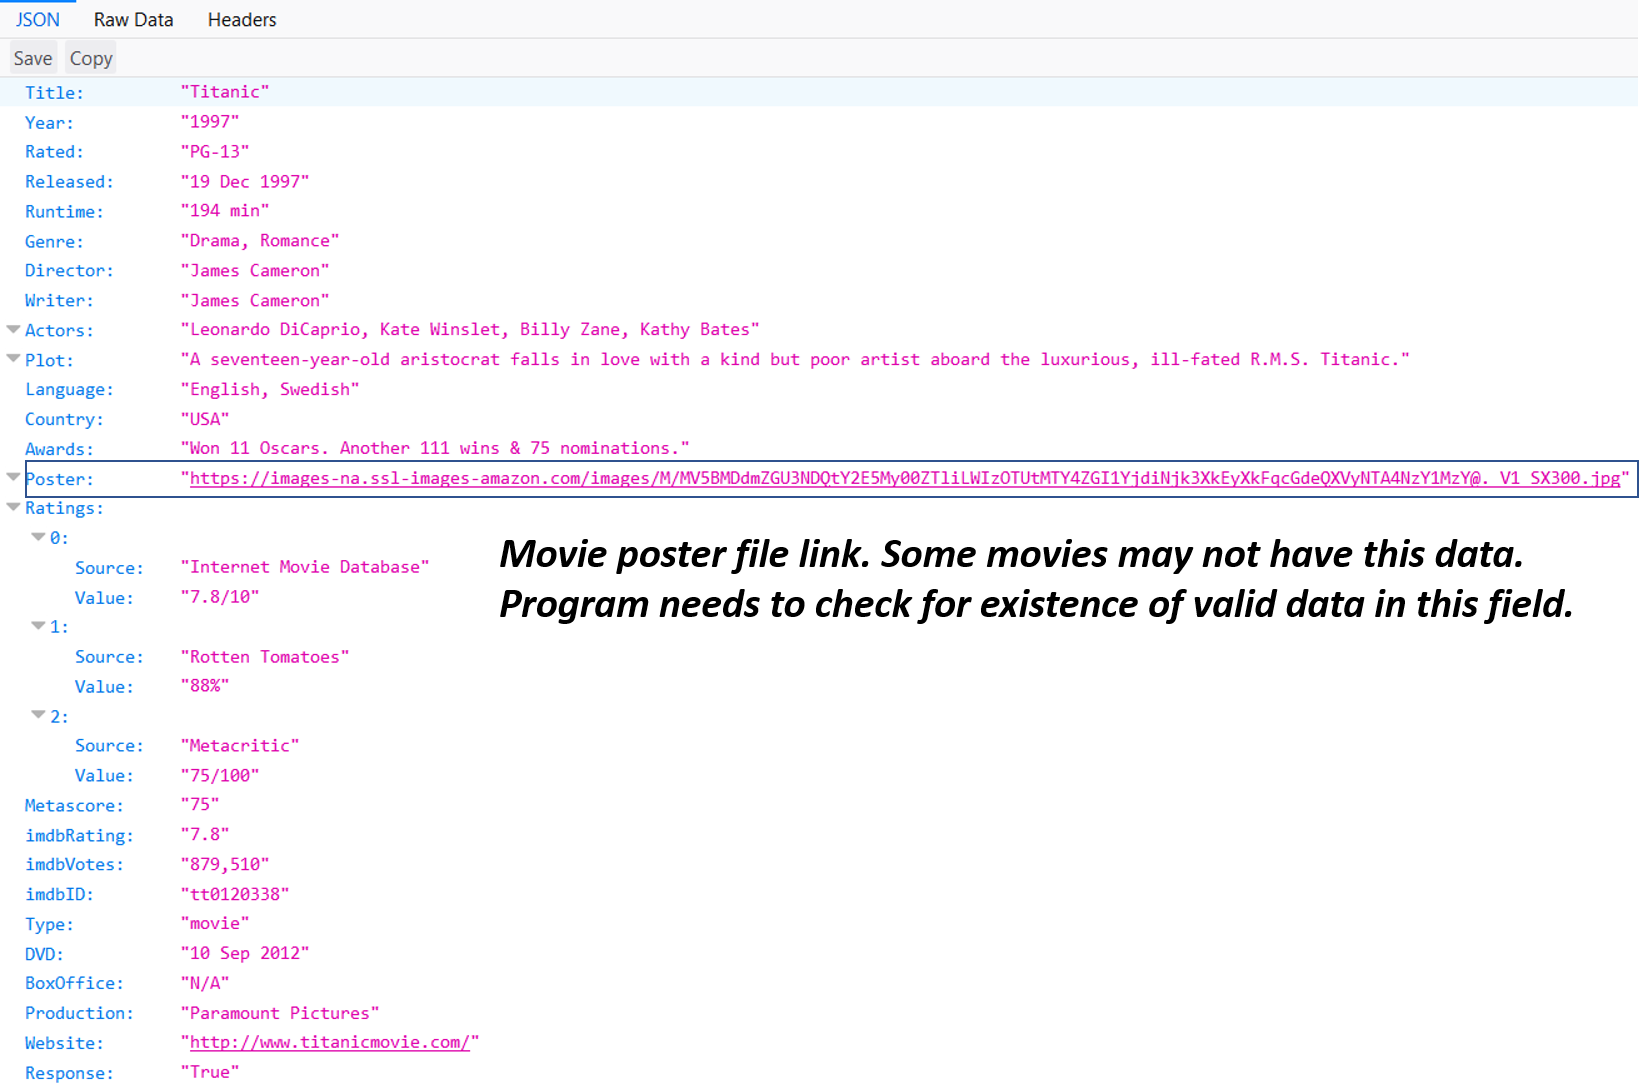
Task: Collapse the Ratings node
Action: pos(13,507)
